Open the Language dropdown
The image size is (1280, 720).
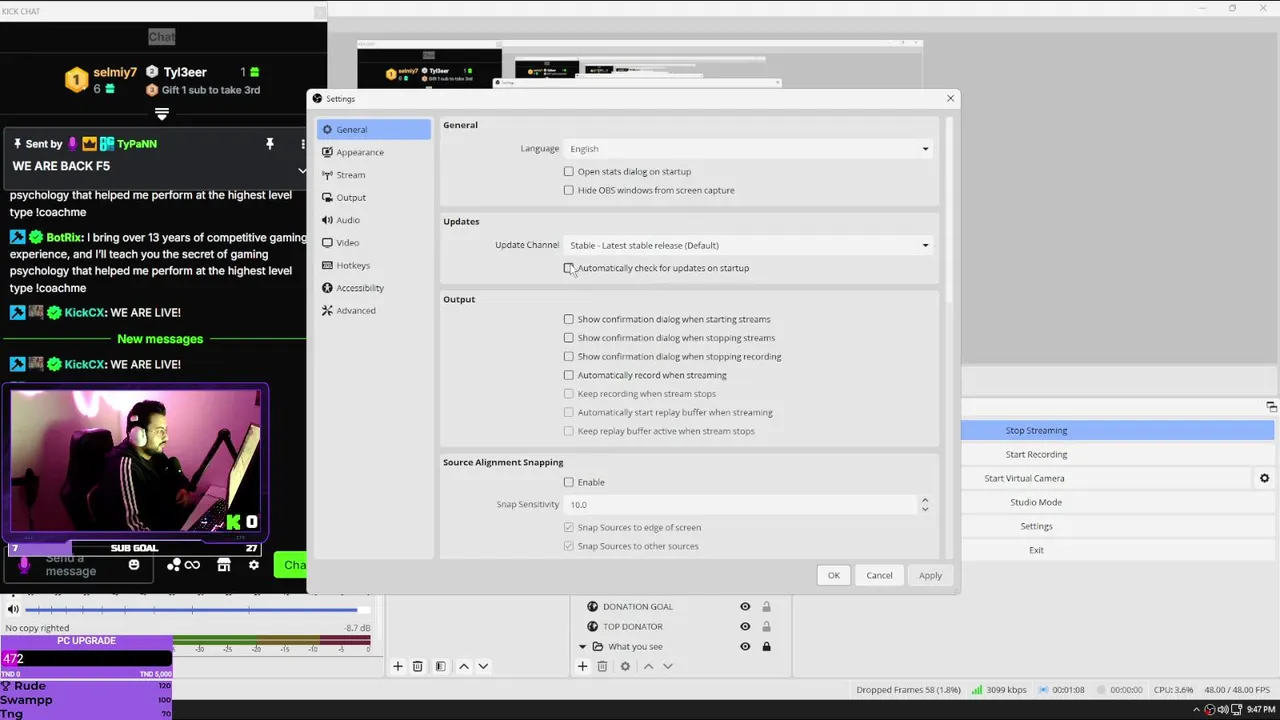[x=748, y=149]
